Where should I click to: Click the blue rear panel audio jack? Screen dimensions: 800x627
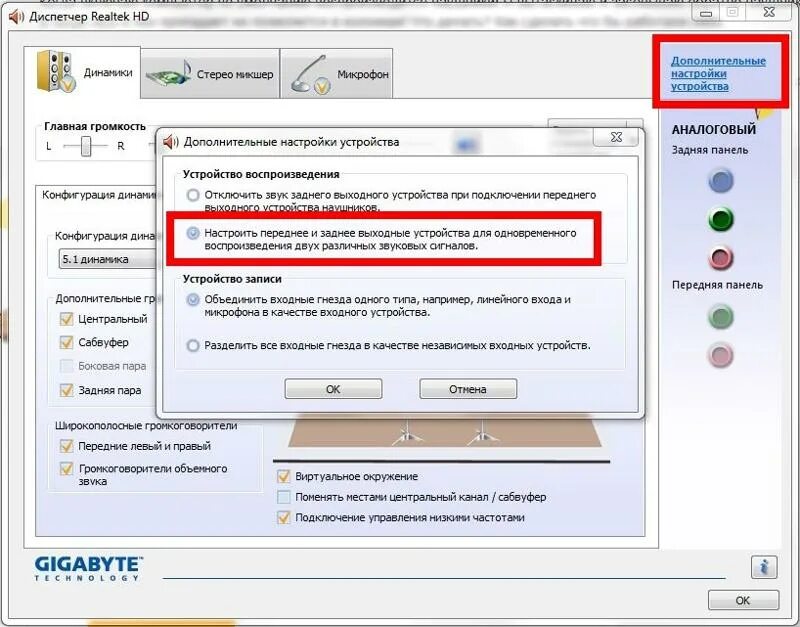[x=721, y=181]
